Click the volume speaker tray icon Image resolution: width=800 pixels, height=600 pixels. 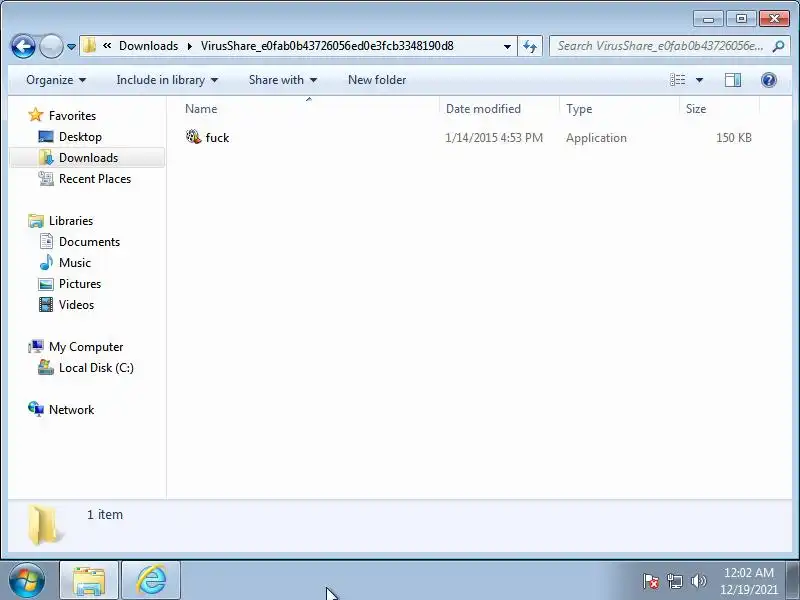coord(698,581)
